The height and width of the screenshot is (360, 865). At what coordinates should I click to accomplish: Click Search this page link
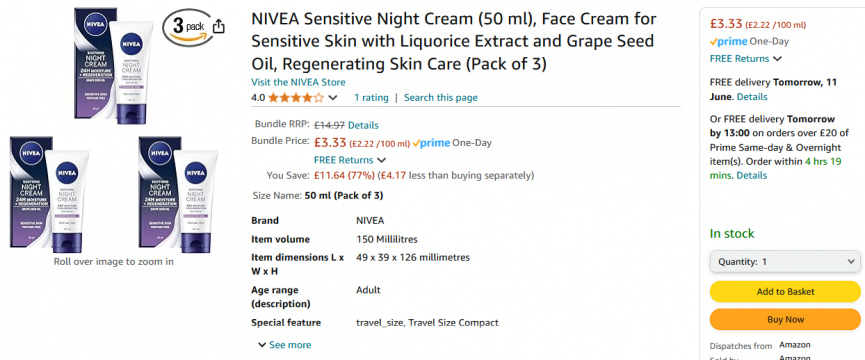(x=441, y=98)
